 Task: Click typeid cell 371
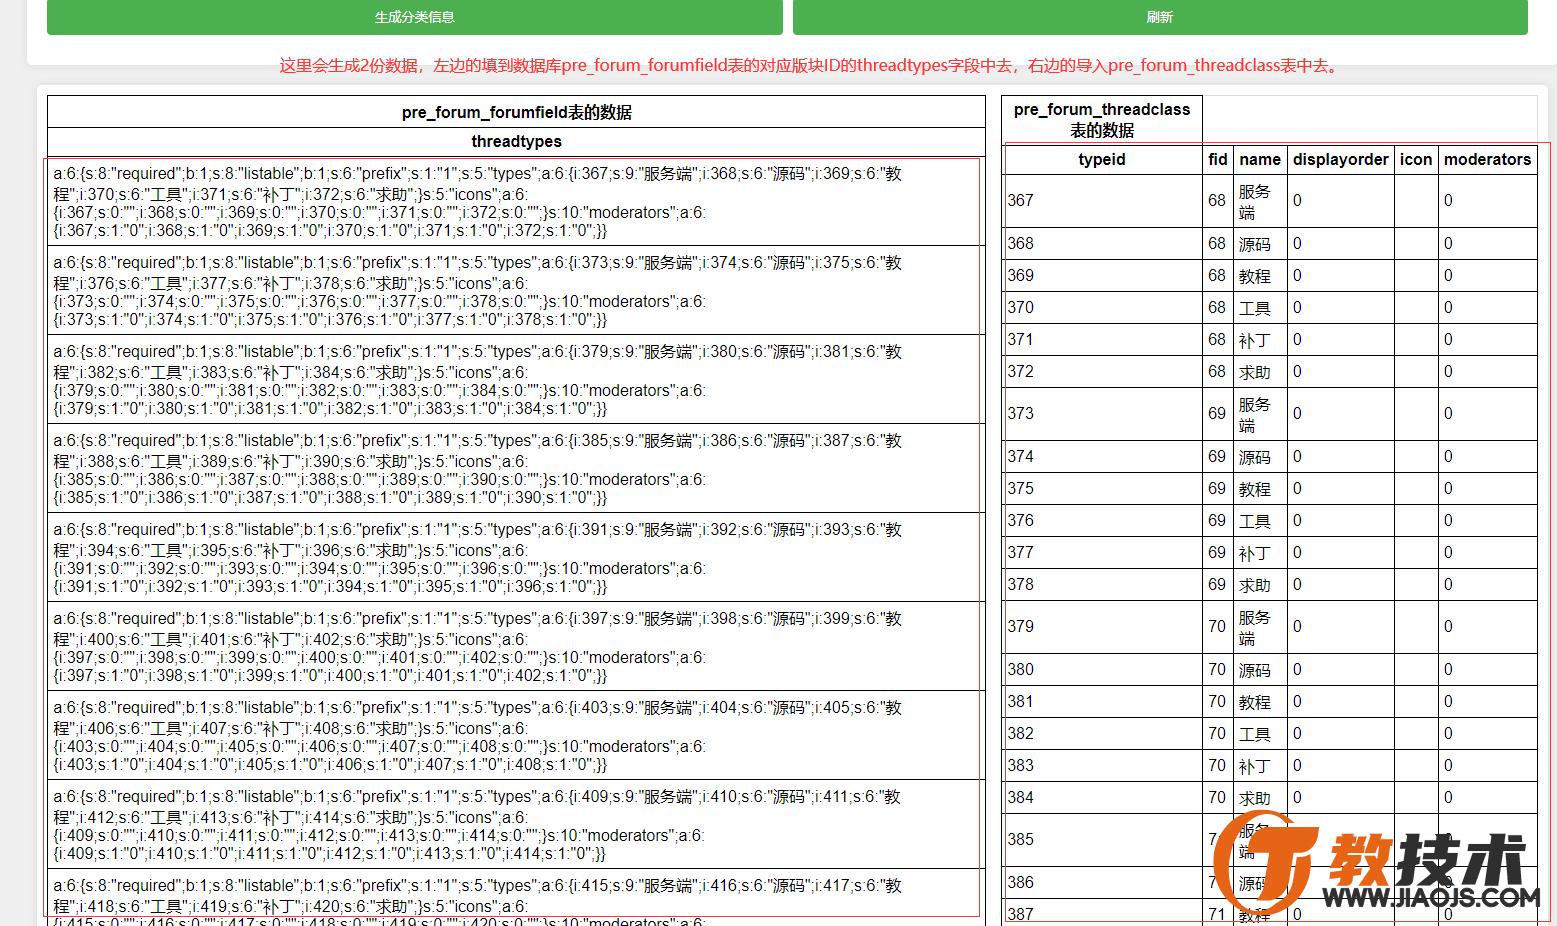click(x=1102, y=339)
